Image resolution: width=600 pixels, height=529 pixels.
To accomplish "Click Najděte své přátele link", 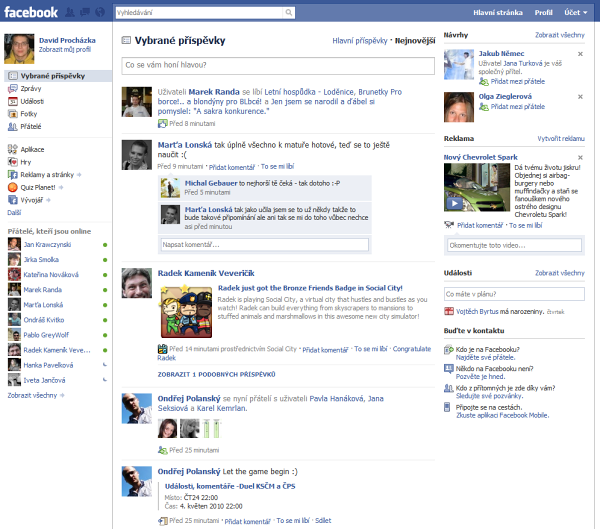I will [x=485, y=358].
